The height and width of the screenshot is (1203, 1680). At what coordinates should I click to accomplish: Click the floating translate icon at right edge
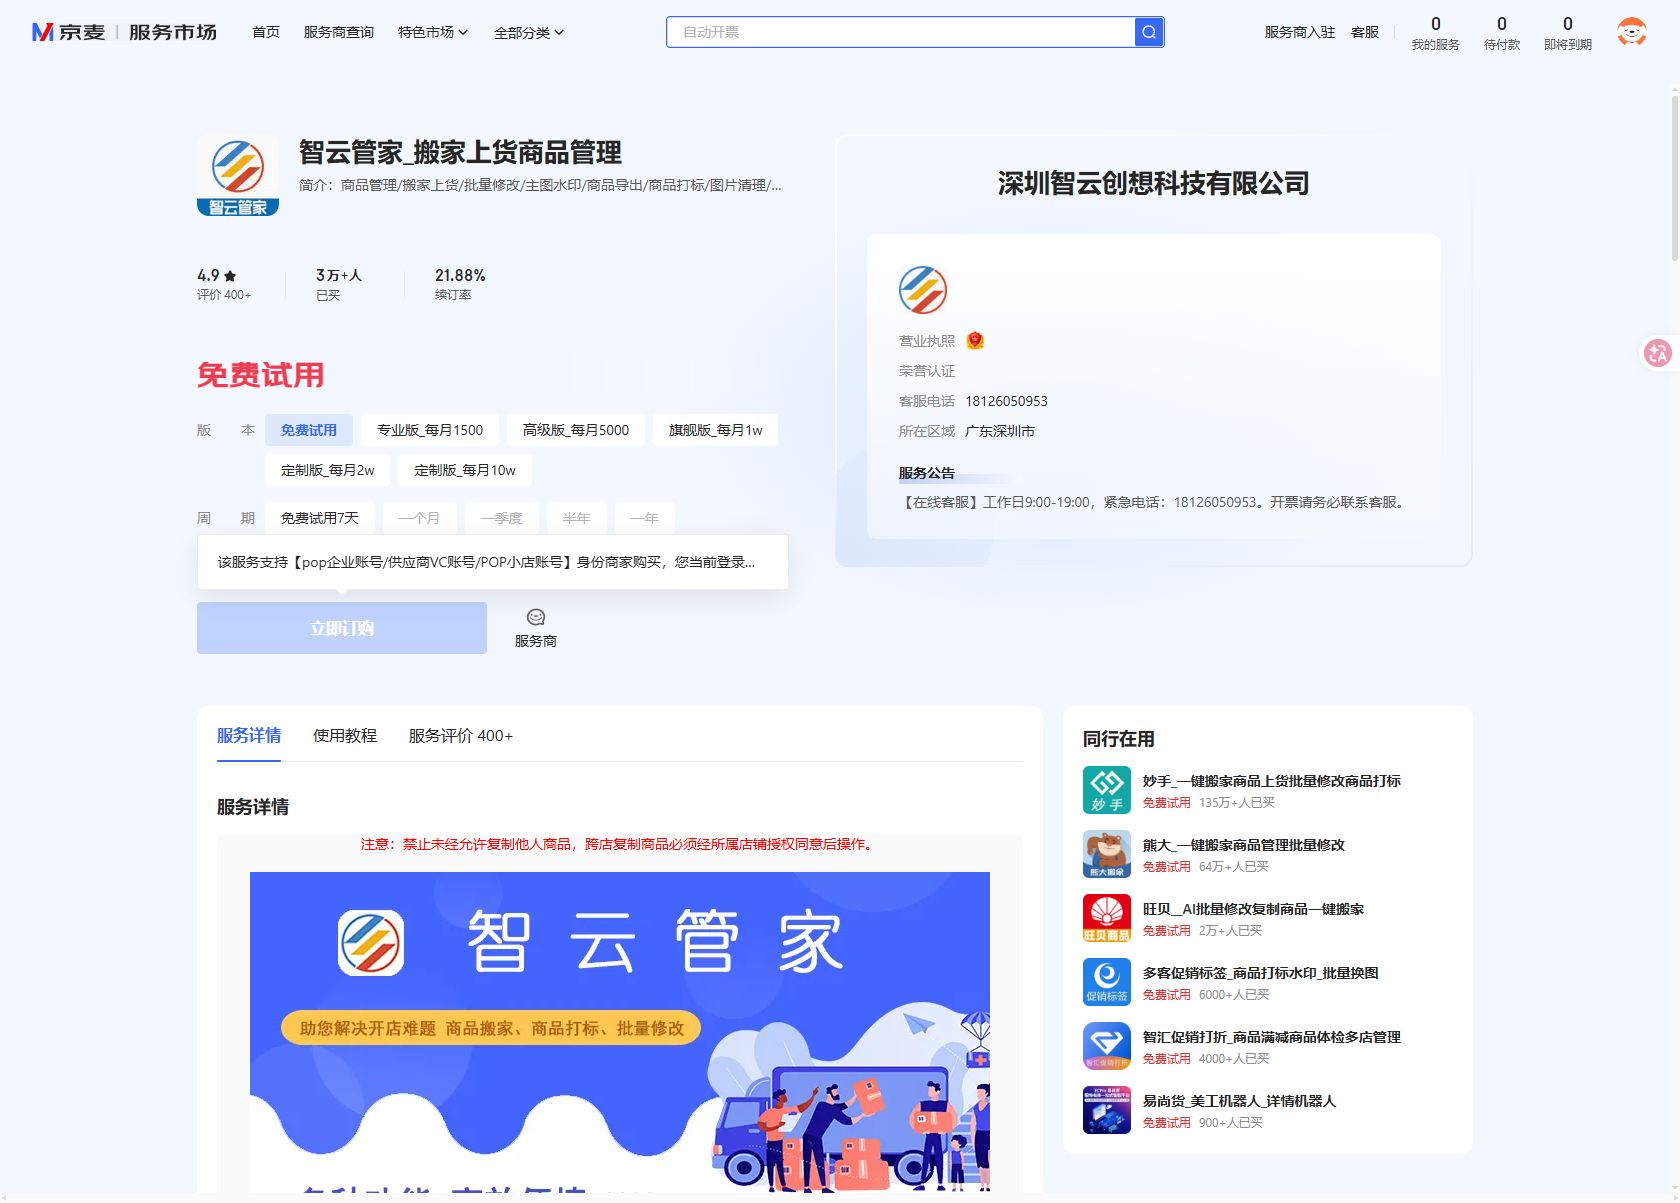point(1658,352)
